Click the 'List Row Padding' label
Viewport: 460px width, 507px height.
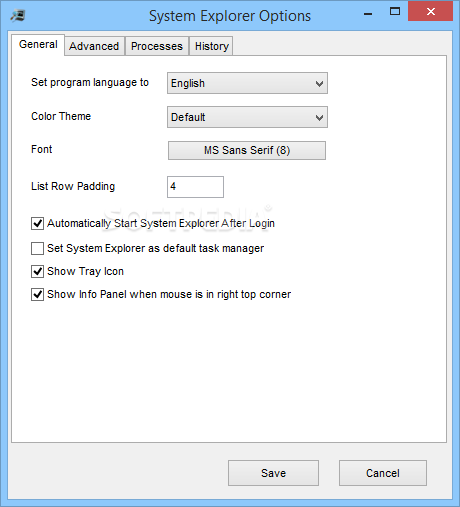pyautogui.click(x=73, y=186)
